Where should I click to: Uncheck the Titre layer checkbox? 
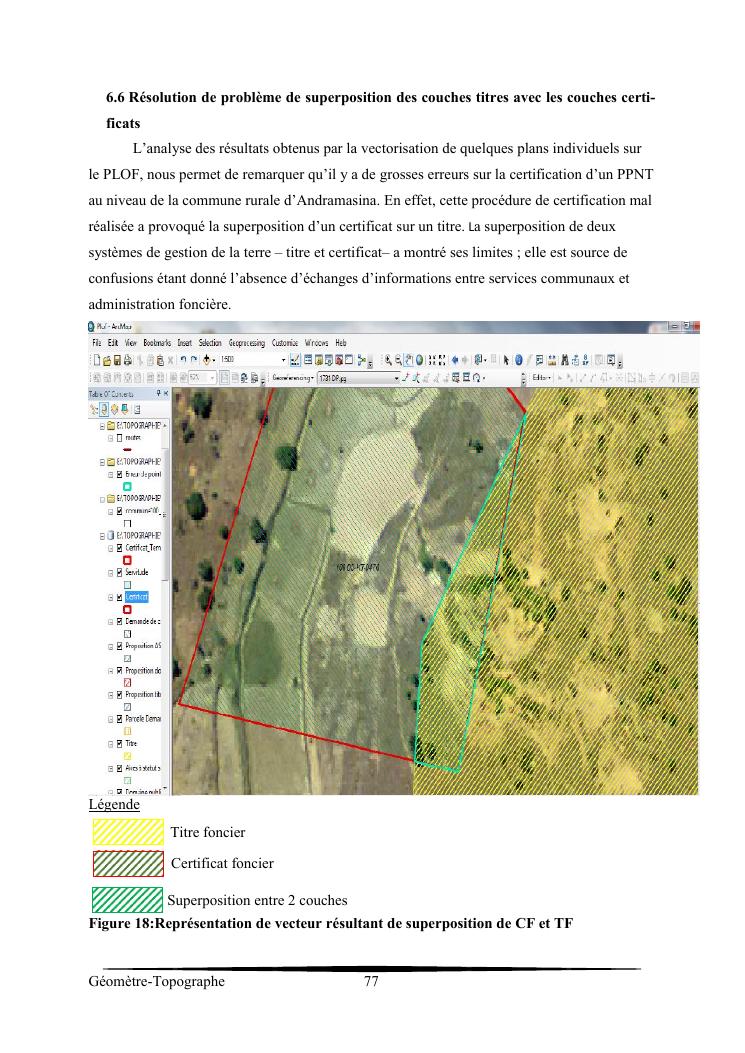pos(120,744)
